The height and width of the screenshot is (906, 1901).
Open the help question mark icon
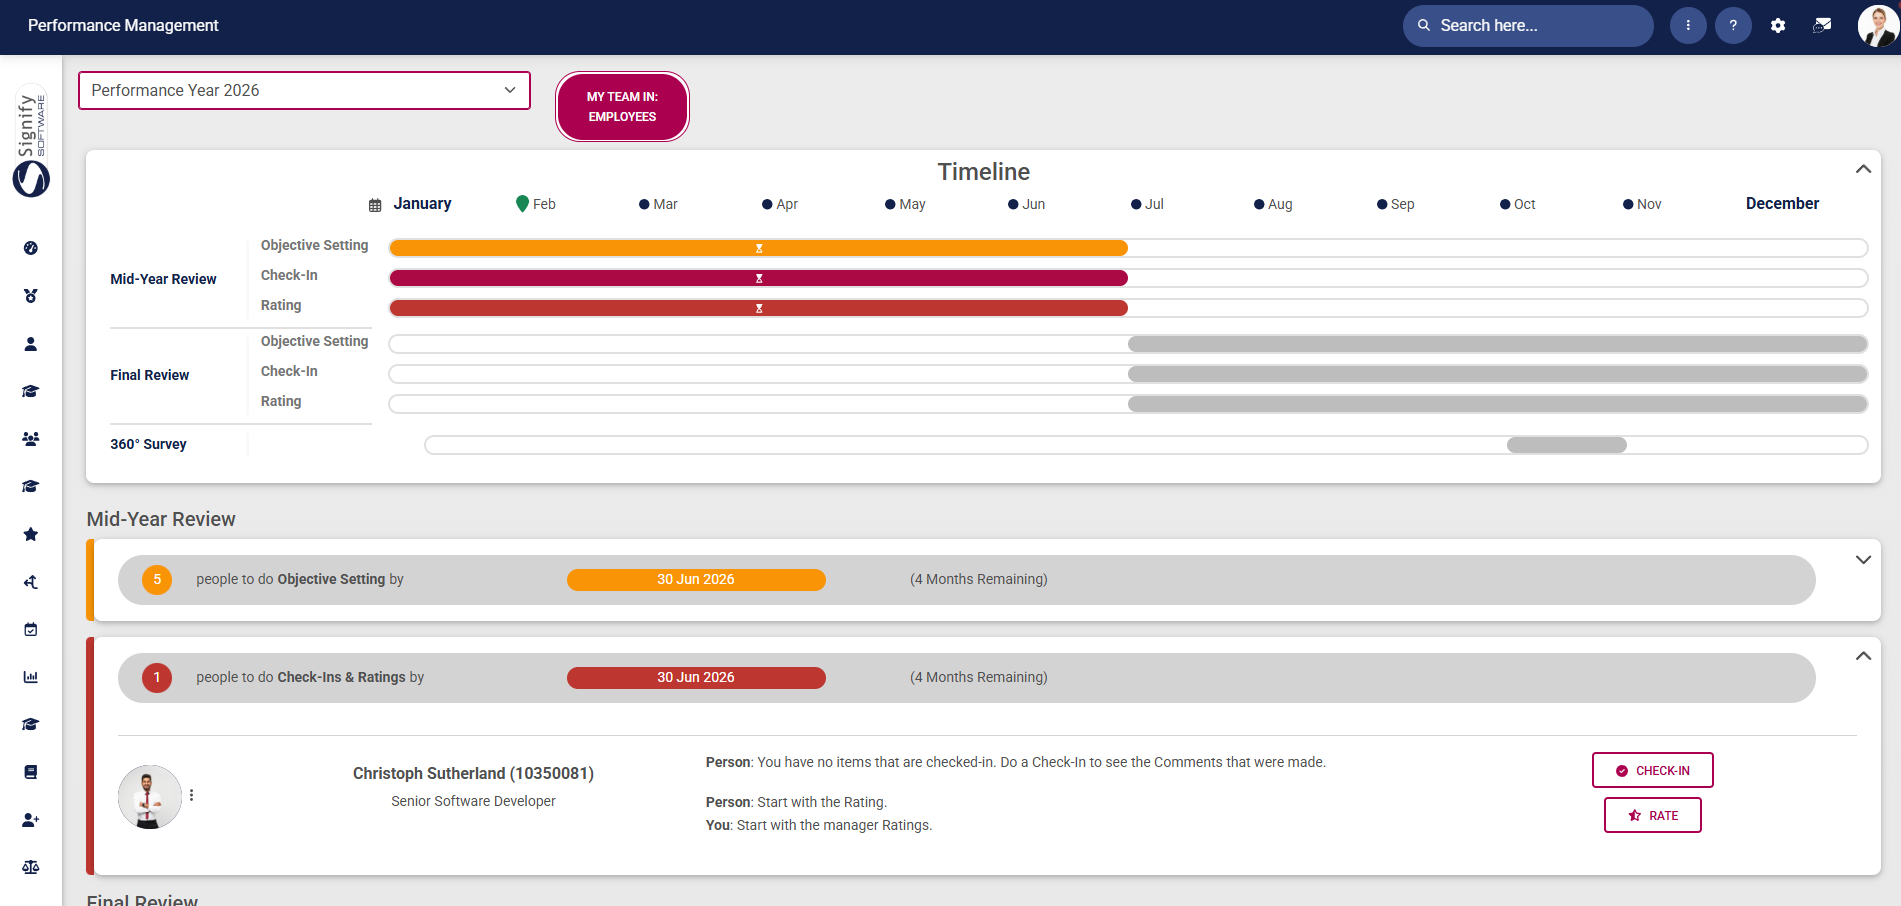(1733, 25)
